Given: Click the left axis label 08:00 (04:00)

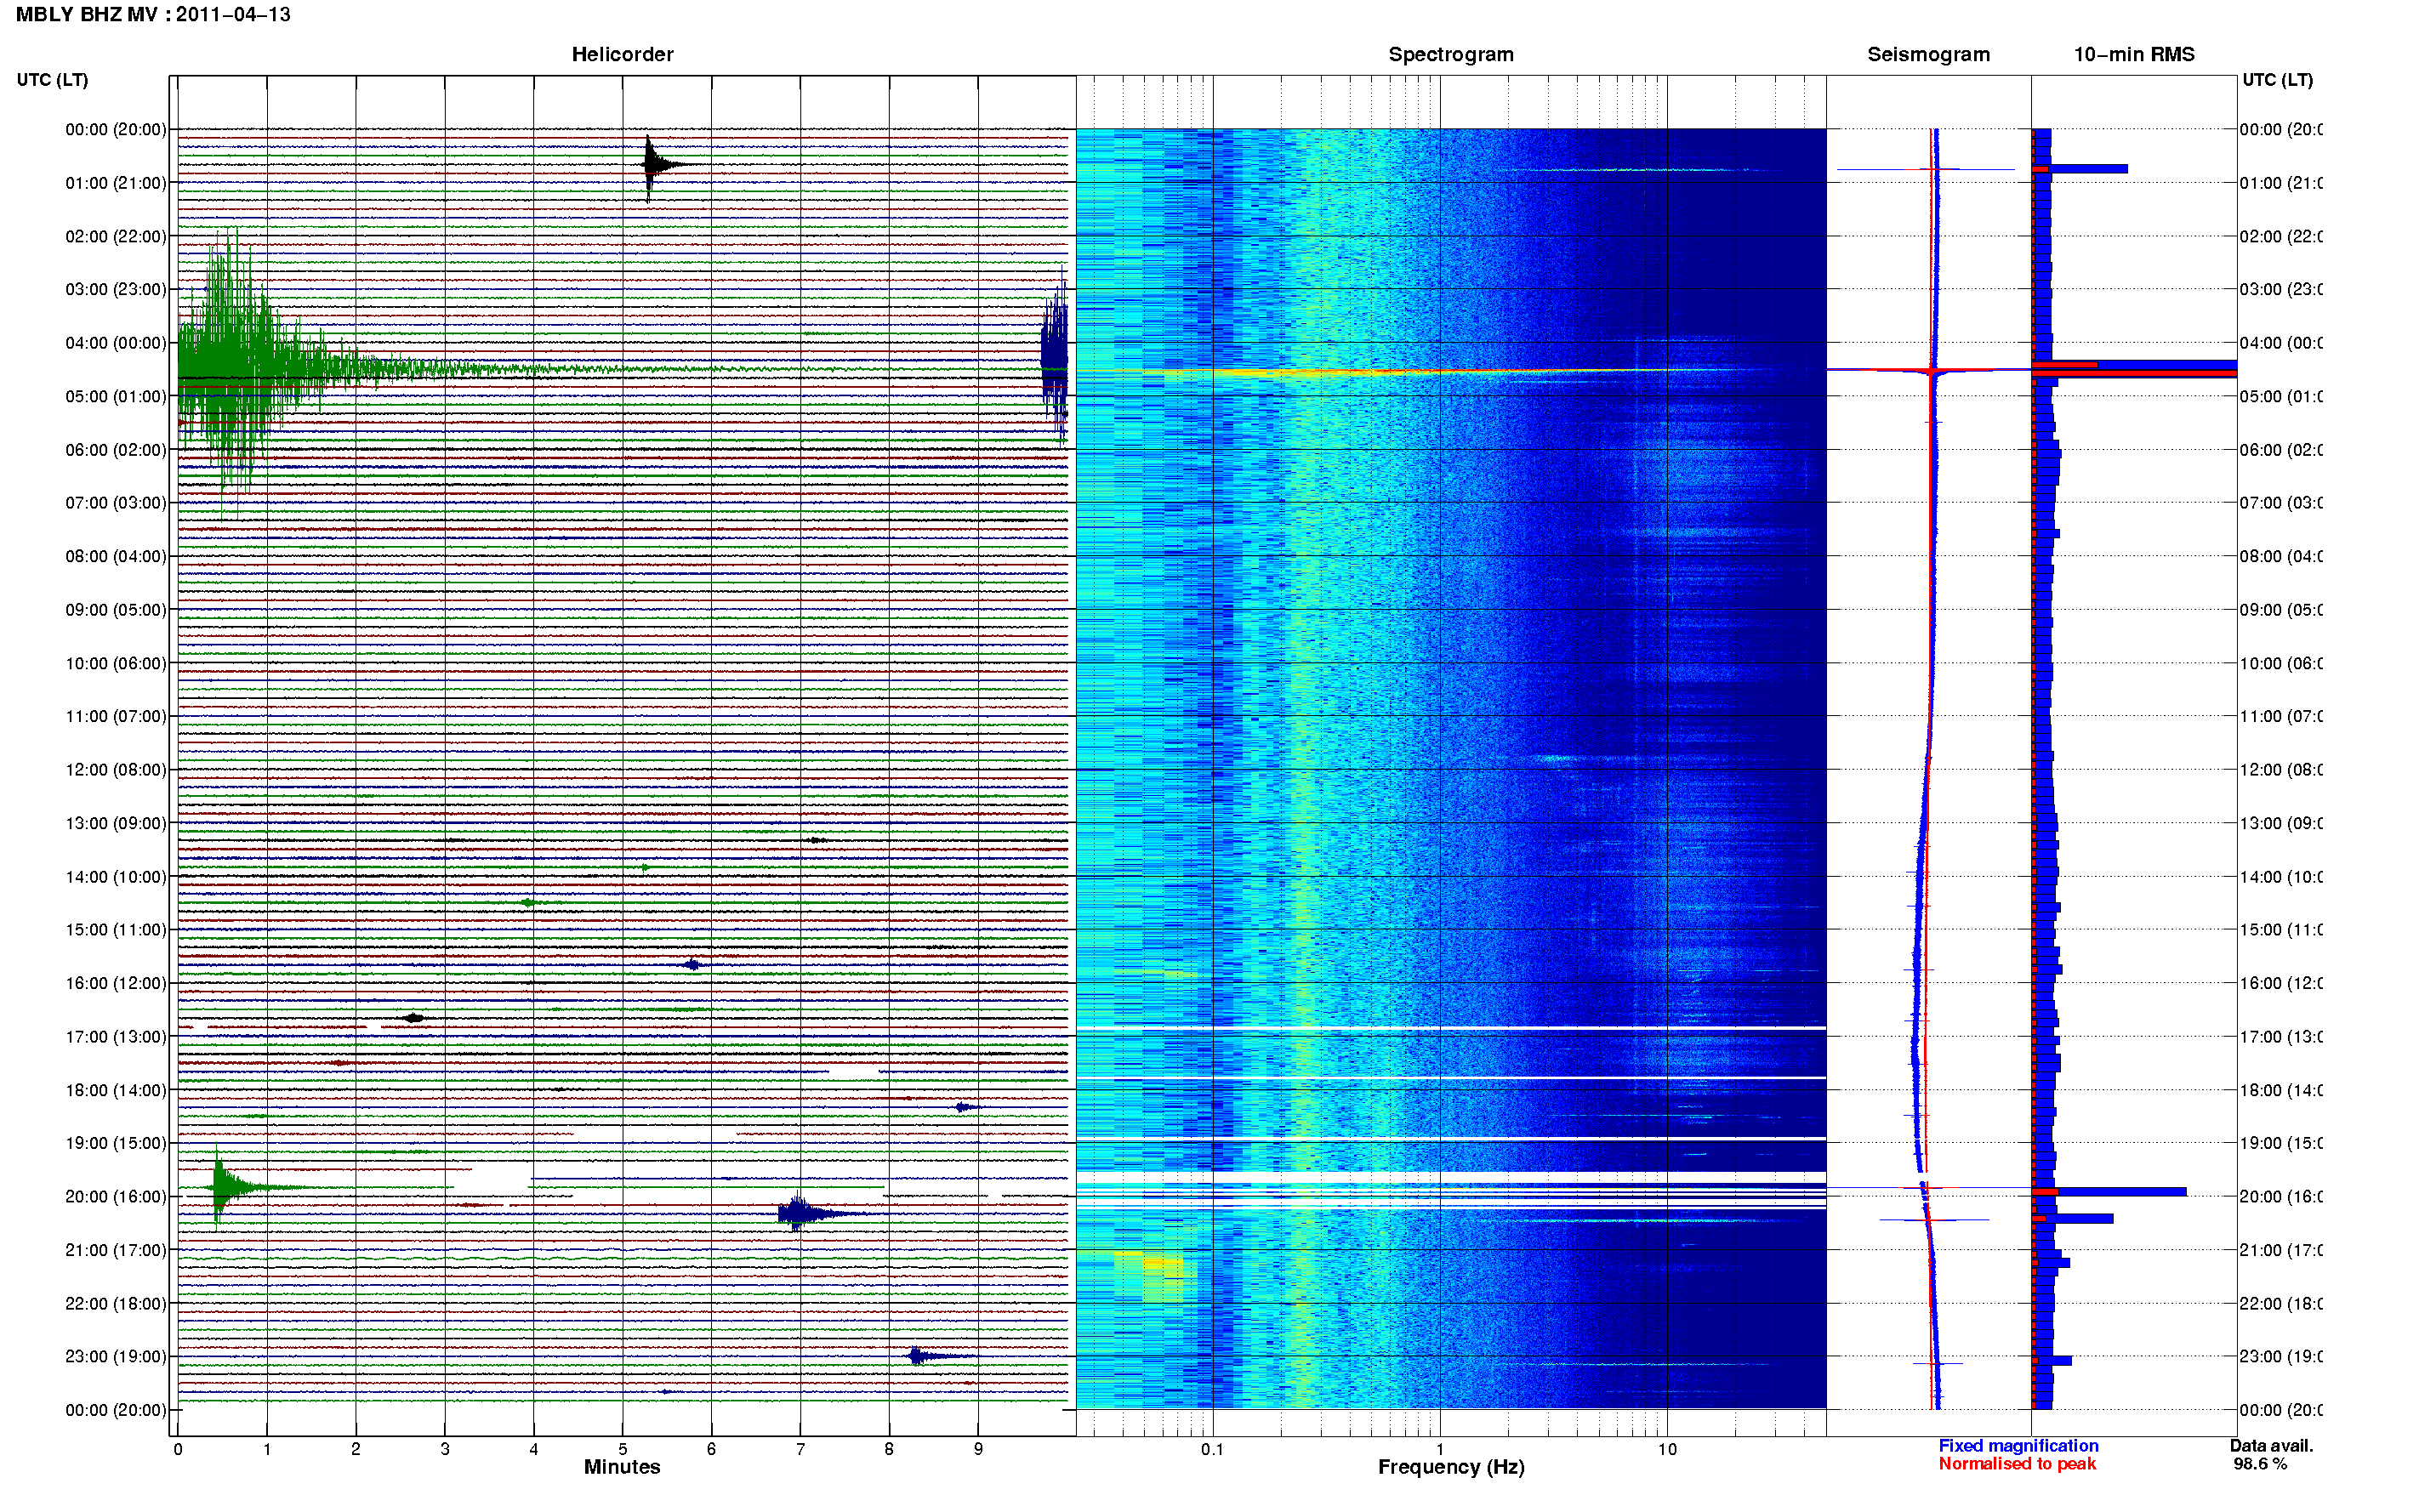Looking at the screenshot, I should pyautogui.click(x=115, y=557).
